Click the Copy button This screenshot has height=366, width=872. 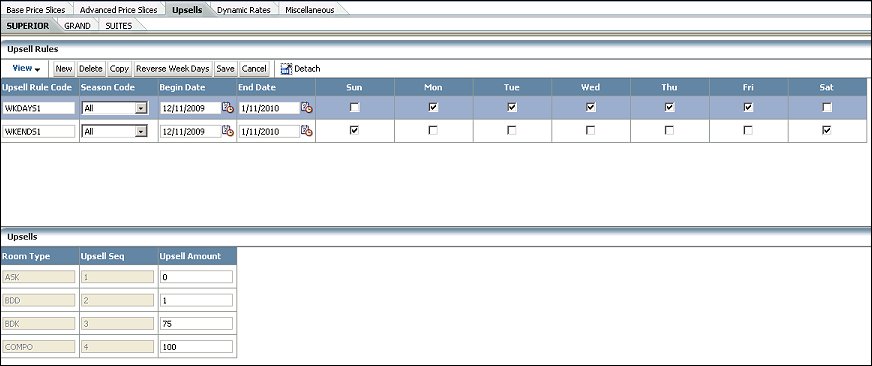click(x=119, y=69)
